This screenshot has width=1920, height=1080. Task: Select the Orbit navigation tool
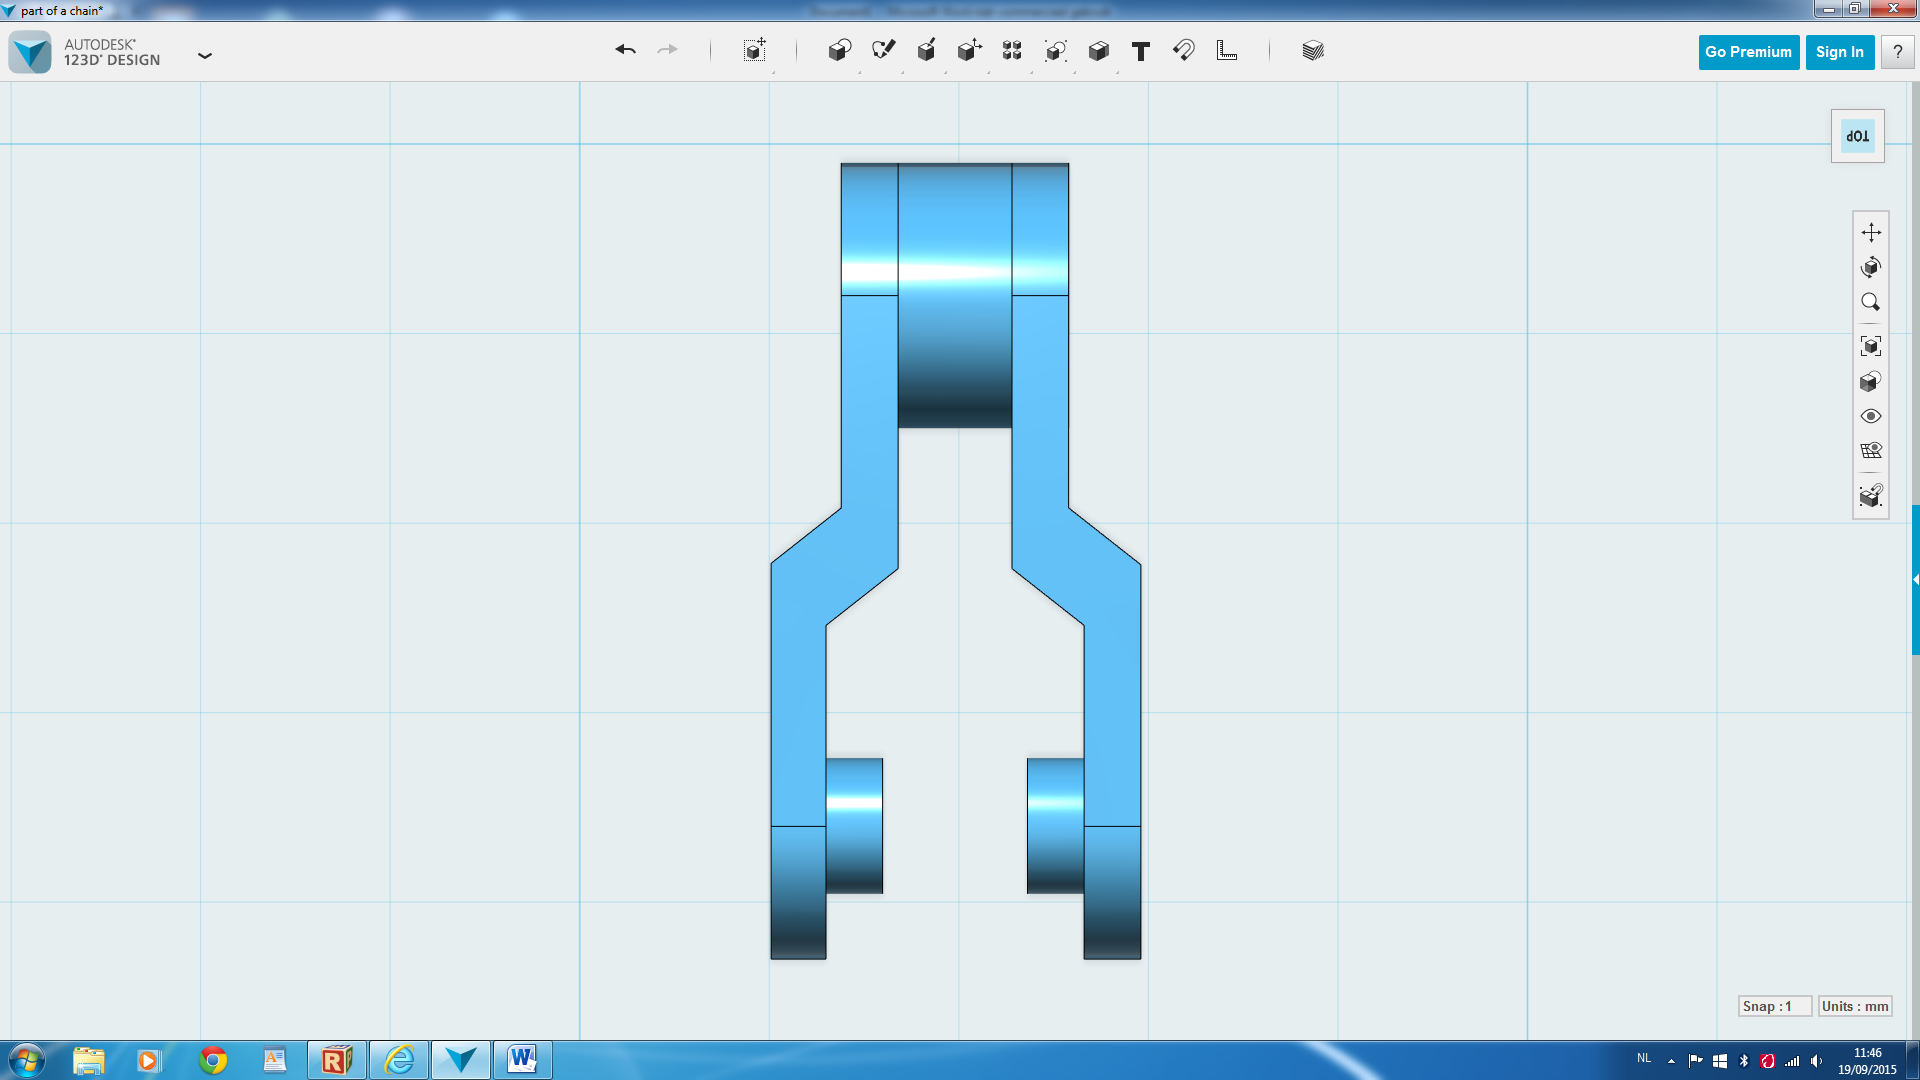pos(1871,267)
